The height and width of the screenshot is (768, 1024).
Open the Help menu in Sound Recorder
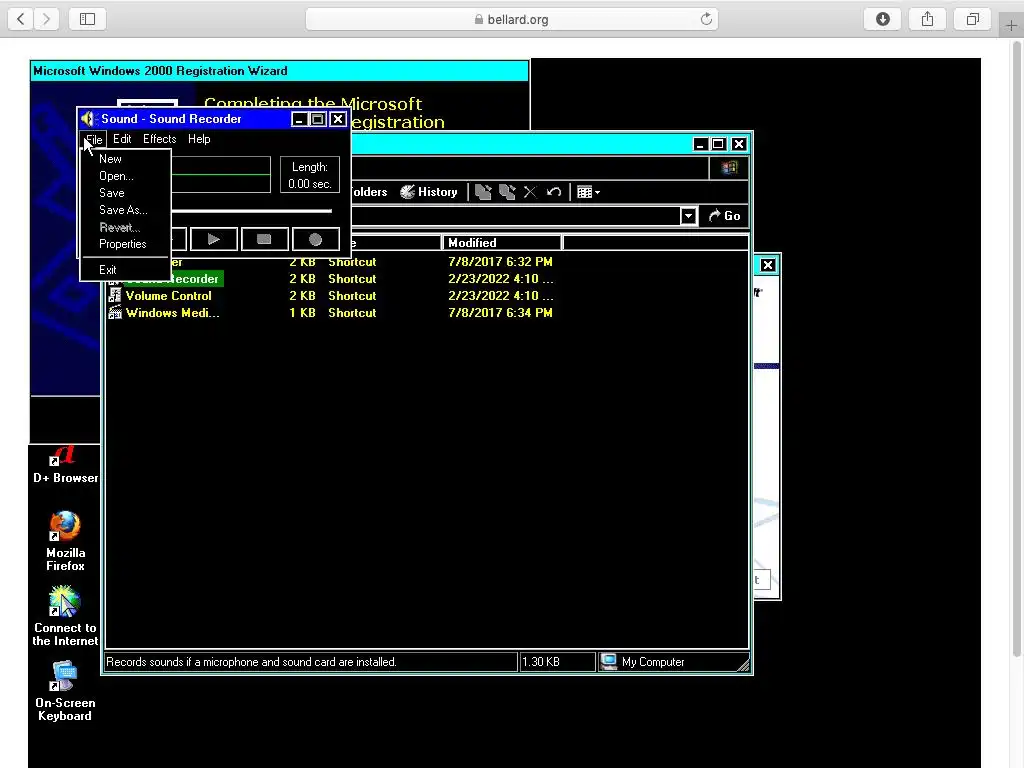pyautogui.click(x=199, y=139)
